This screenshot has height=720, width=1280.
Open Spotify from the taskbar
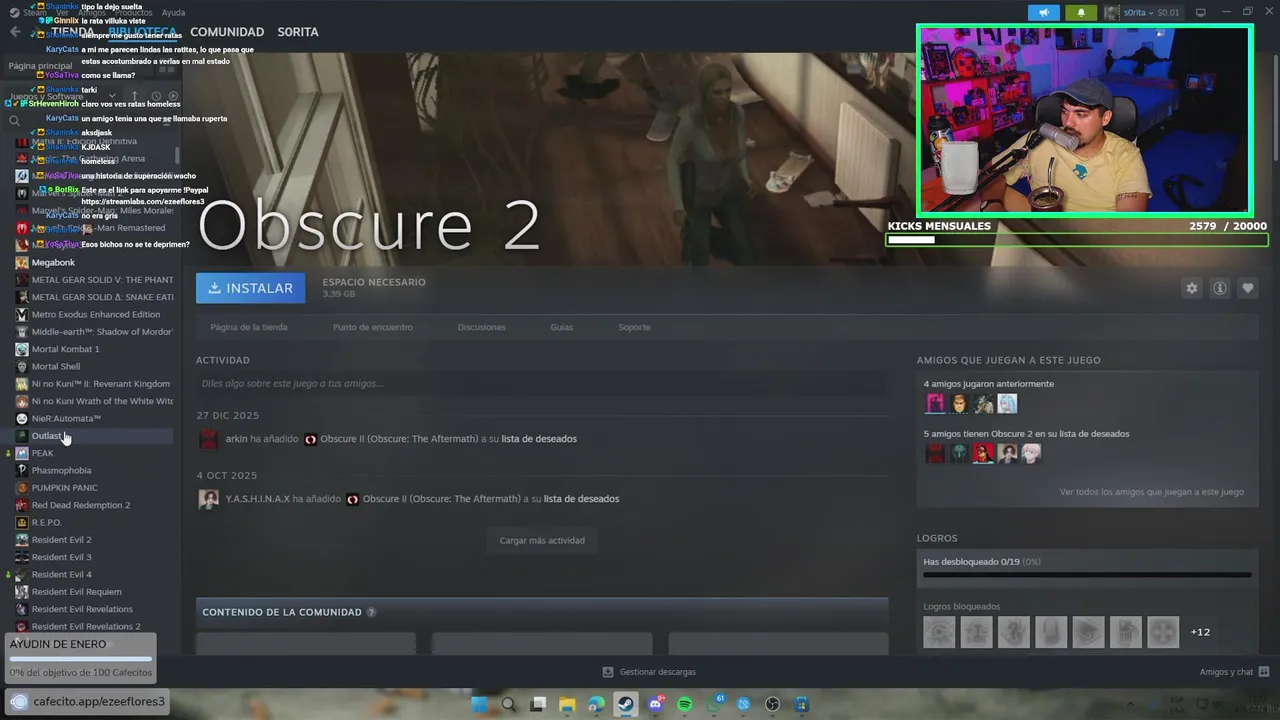click(x=685, y=704)
